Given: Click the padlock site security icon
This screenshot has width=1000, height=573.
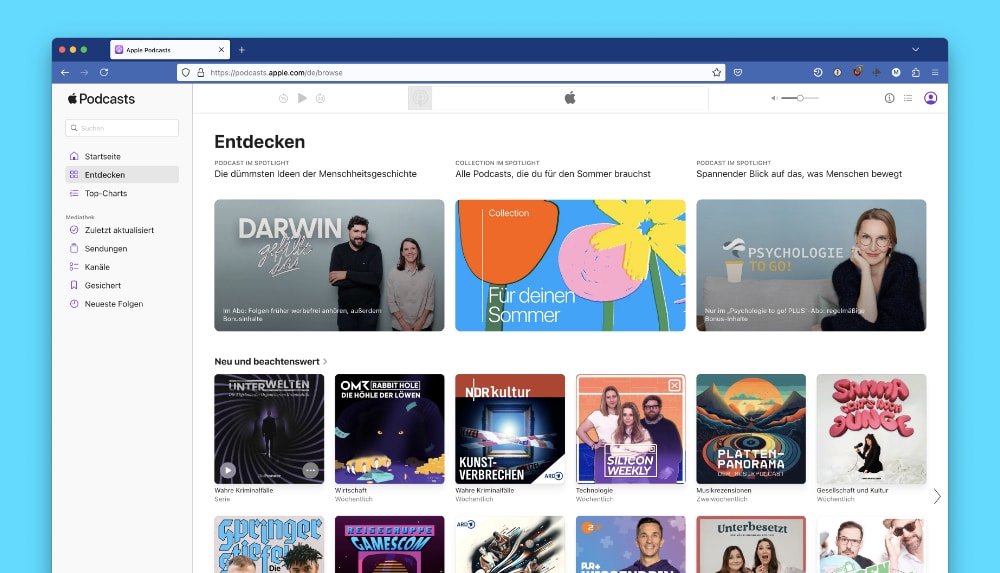Looking at the screenshot, I should pos(200,73).
